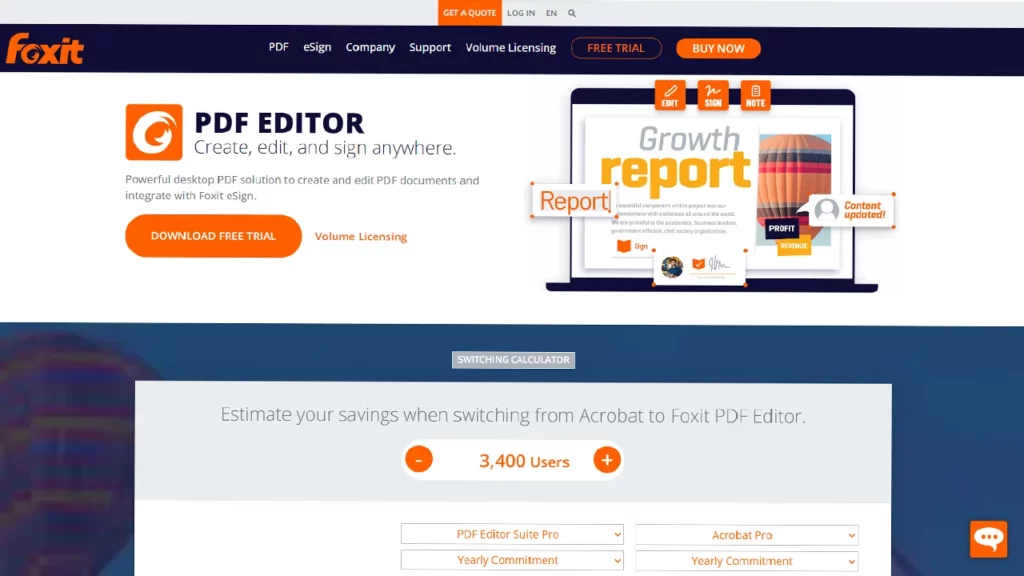
Task: Click Get a Quote in top bar
Action: (x=469, y=13)
